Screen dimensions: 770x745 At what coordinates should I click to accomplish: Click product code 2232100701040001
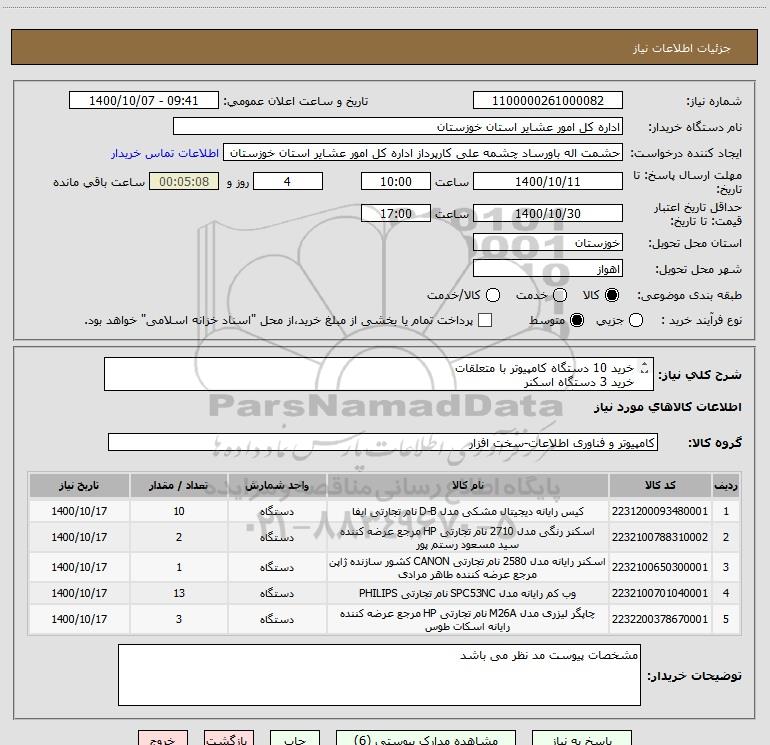[660, 593]
